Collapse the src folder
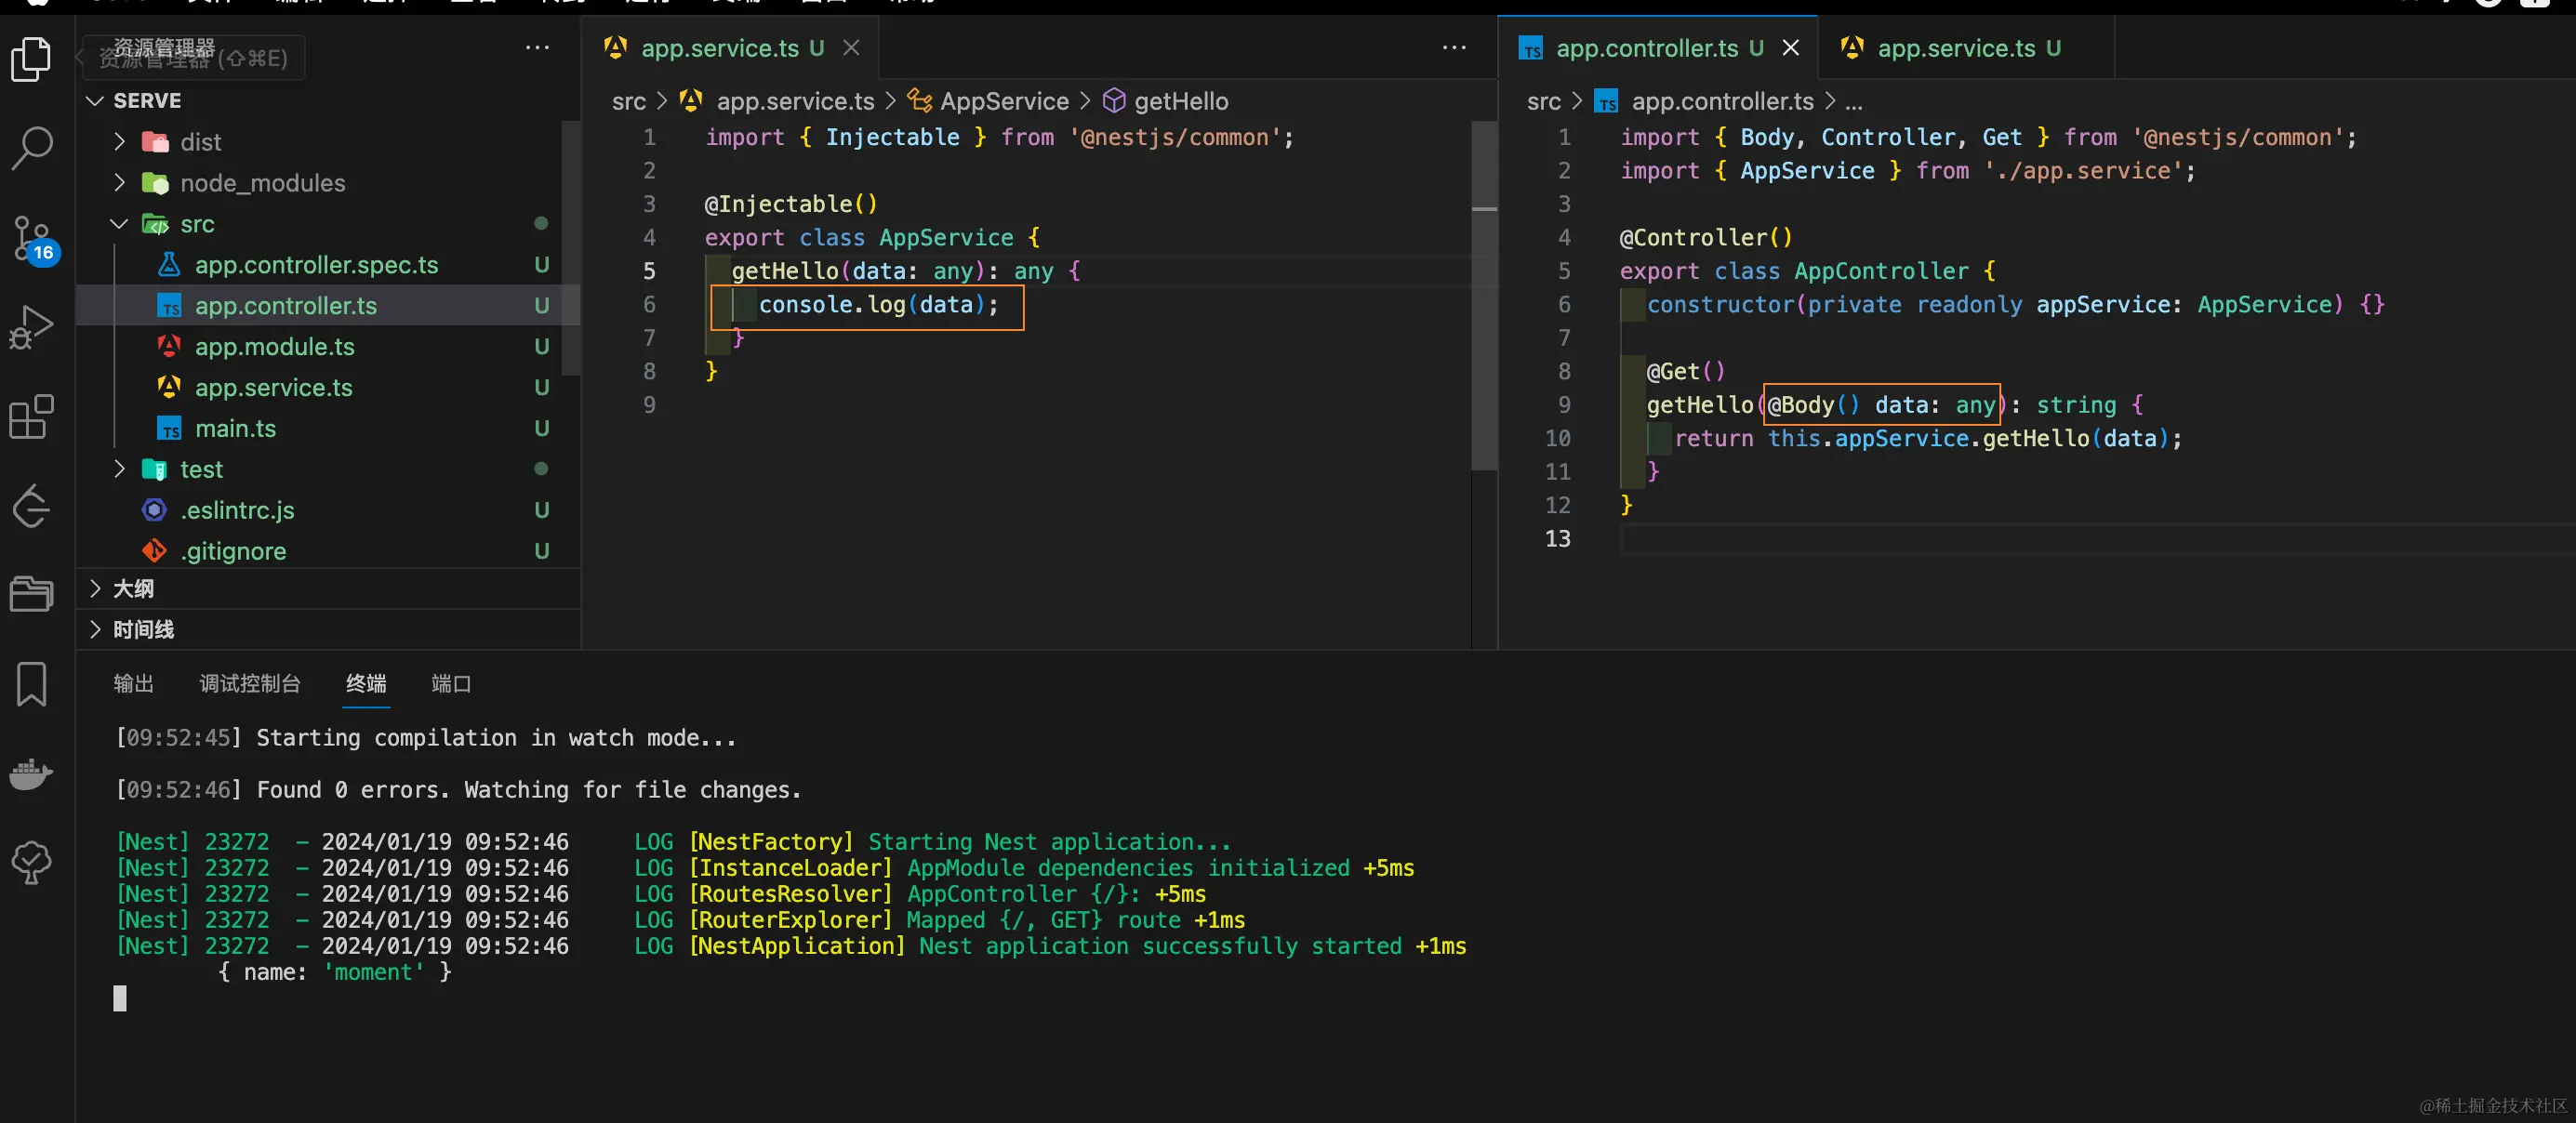Screen dimensions: 2576x1123 [197, 224]
